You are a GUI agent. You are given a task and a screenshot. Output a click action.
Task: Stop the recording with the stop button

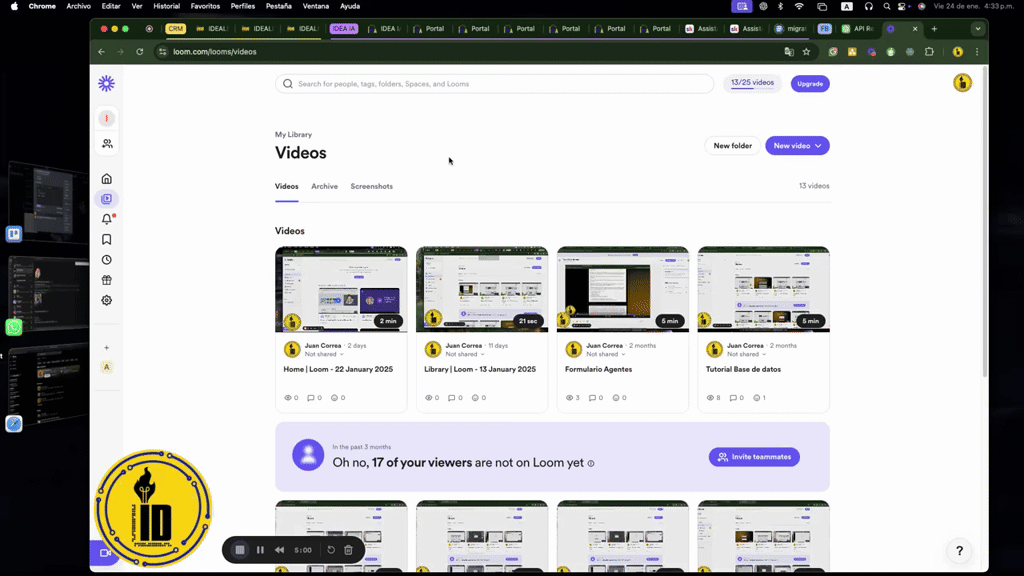click(x=240, y=550)
